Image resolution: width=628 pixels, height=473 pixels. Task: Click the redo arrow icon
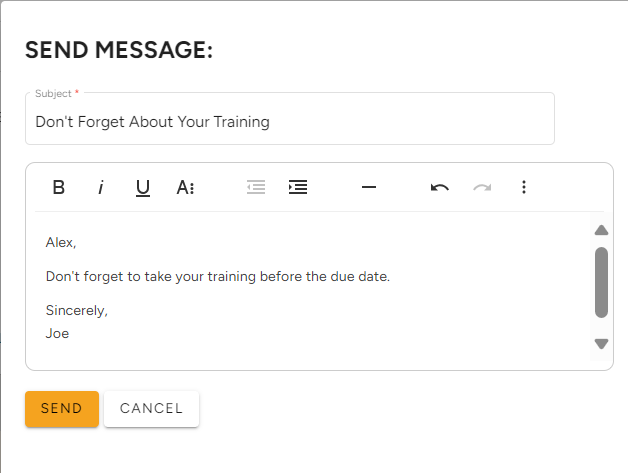point(482,187)
